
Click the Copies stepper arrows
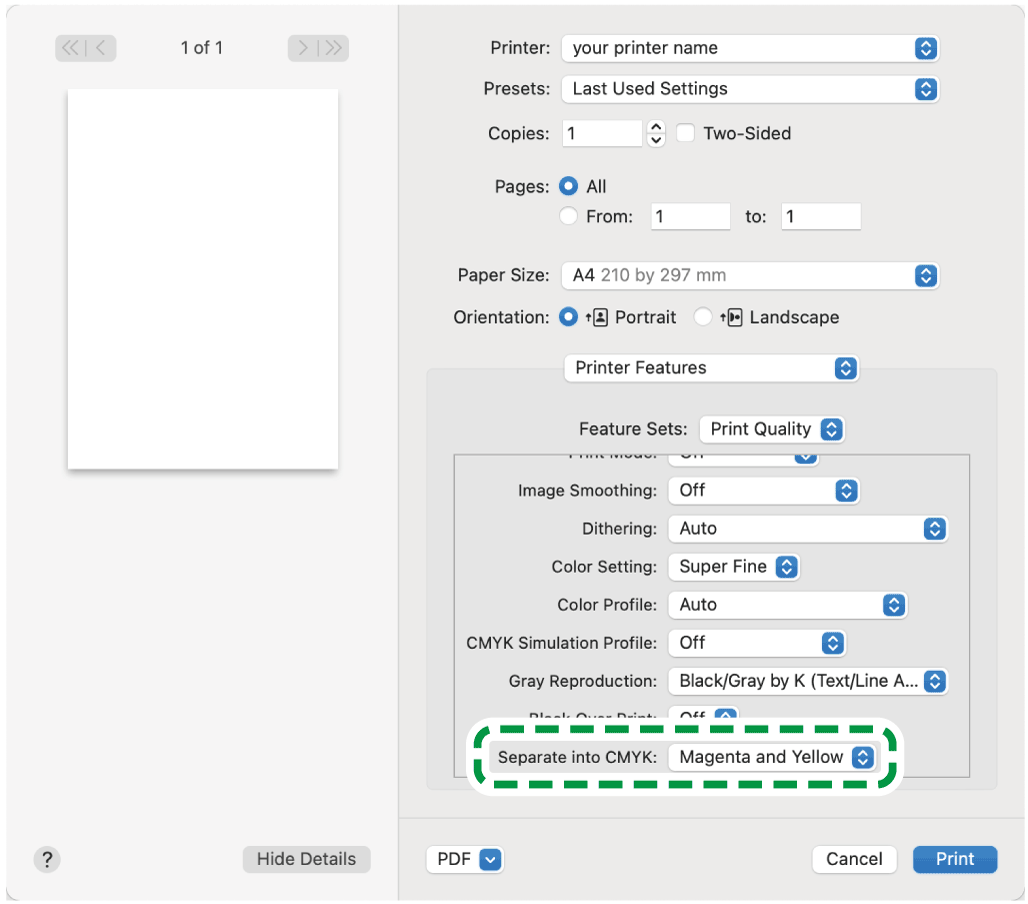pyautogui.click(x=656, y=133)
